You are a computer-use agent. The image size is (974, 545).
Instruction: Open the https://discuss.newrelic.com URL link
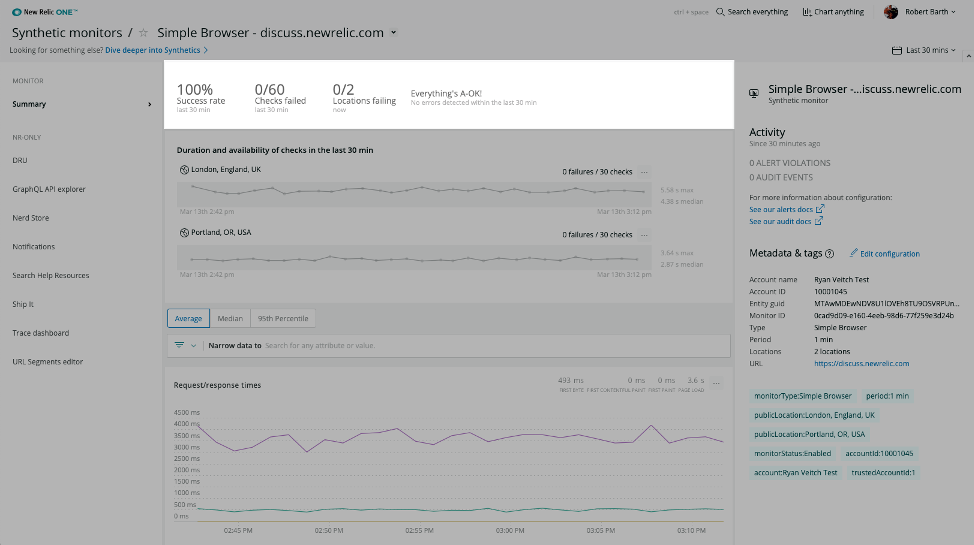[x=862, y=364]
